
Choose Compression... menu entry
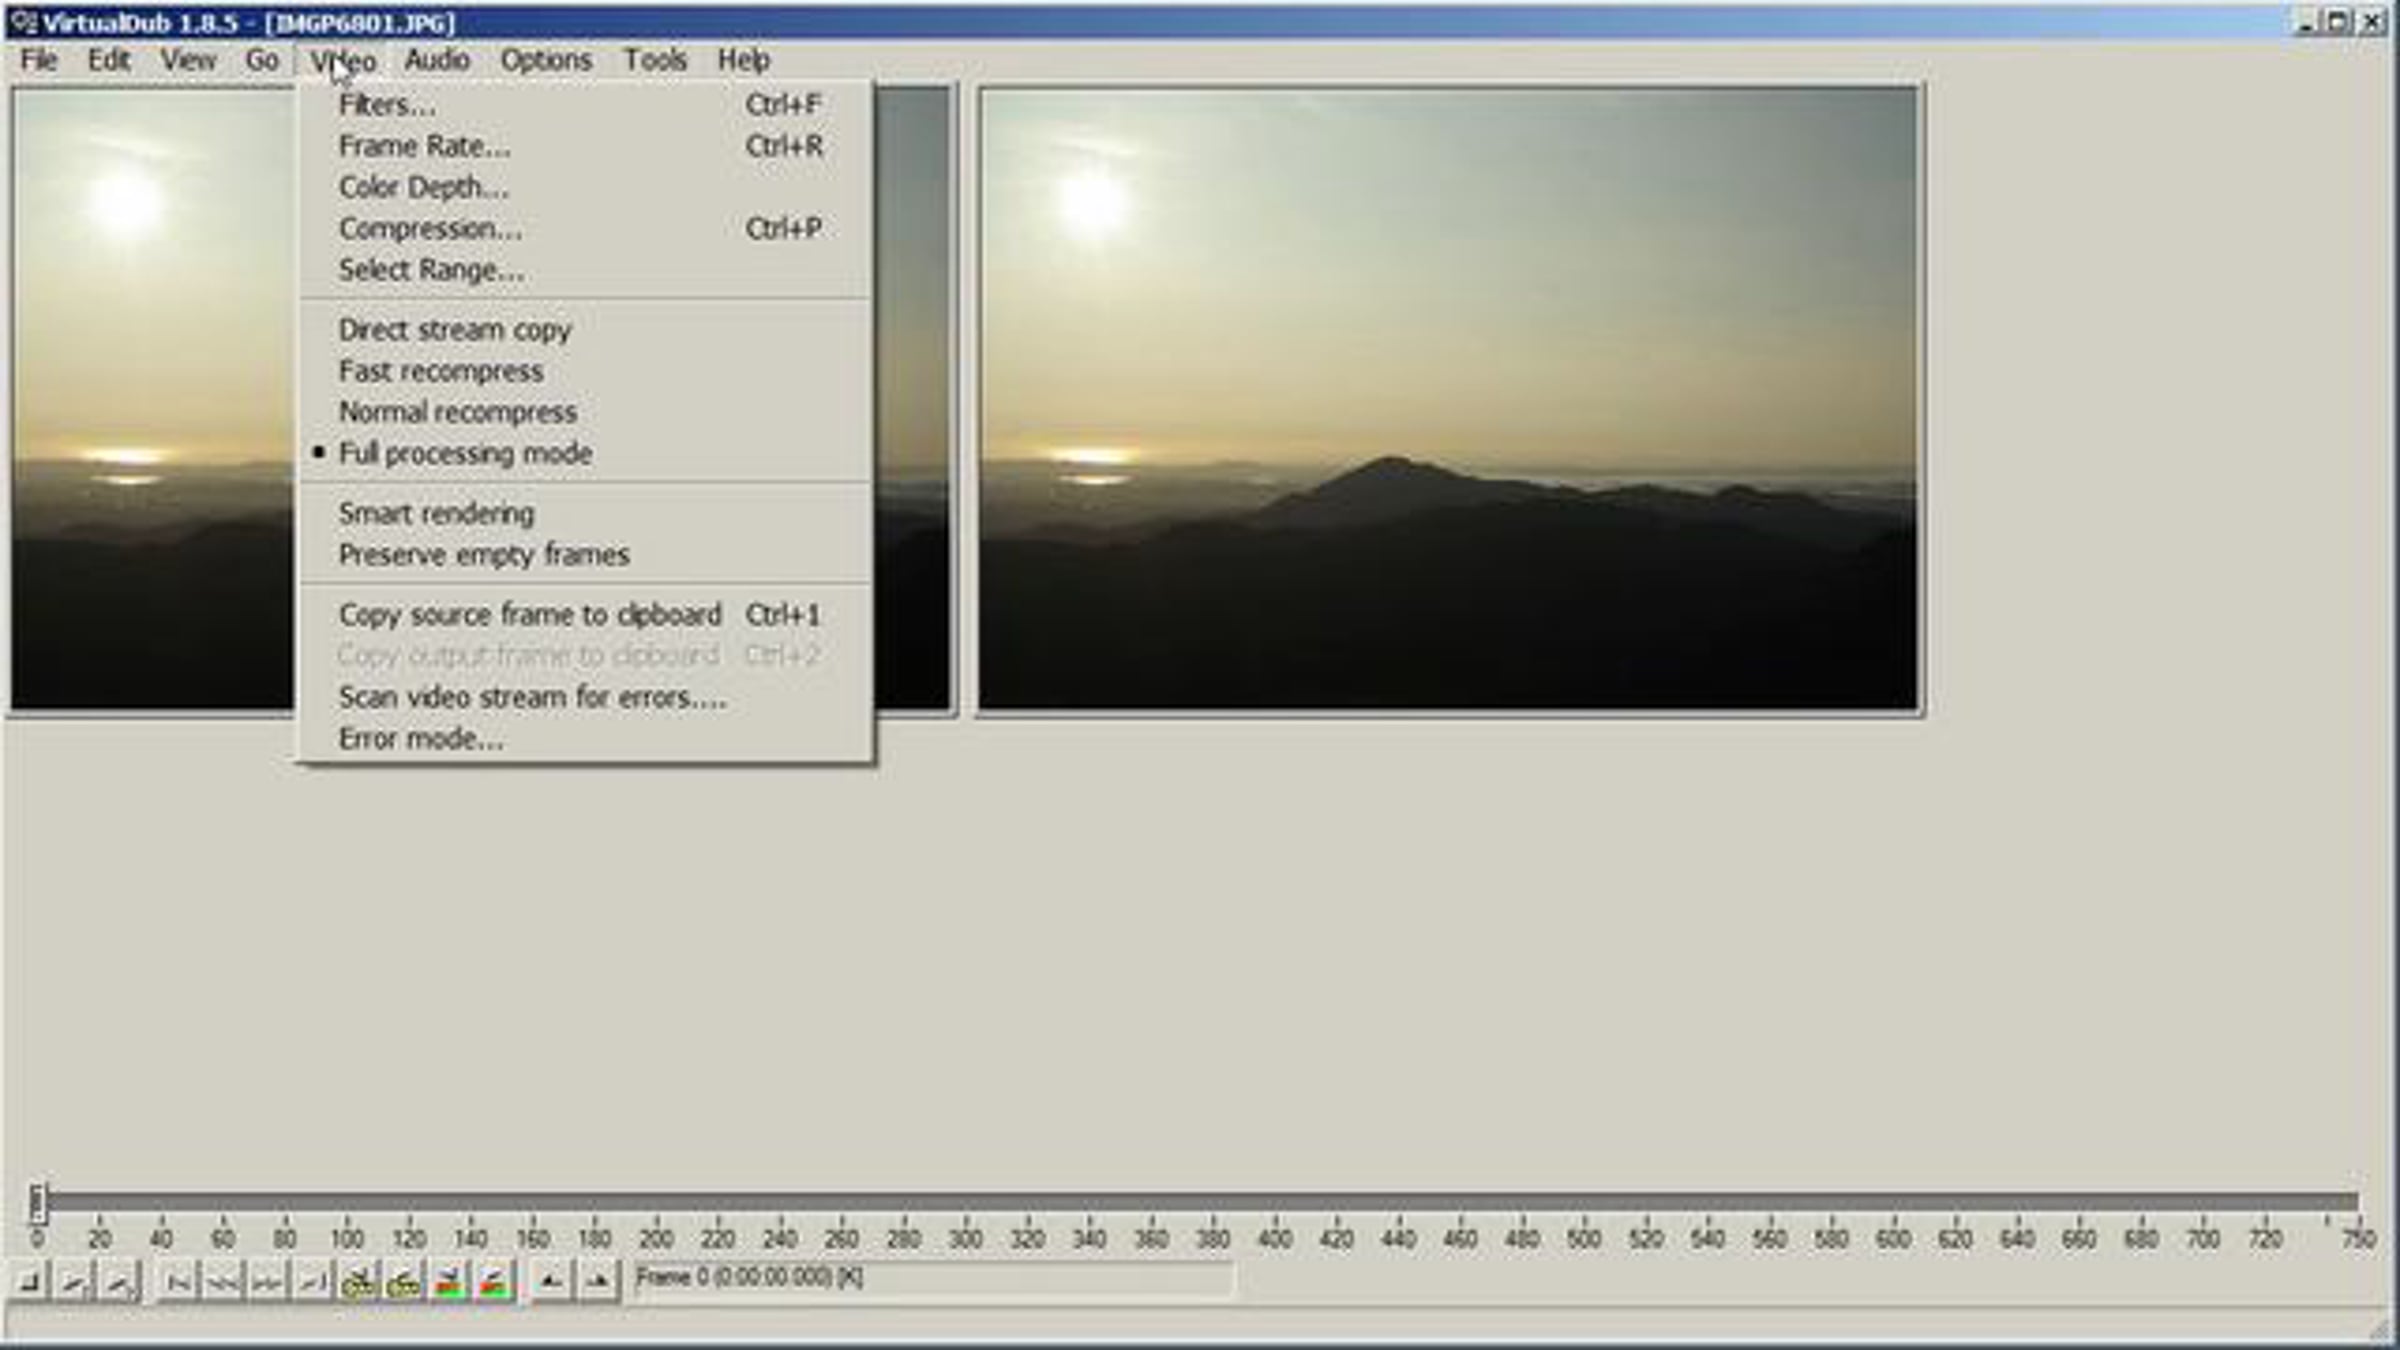click(585, 228)
